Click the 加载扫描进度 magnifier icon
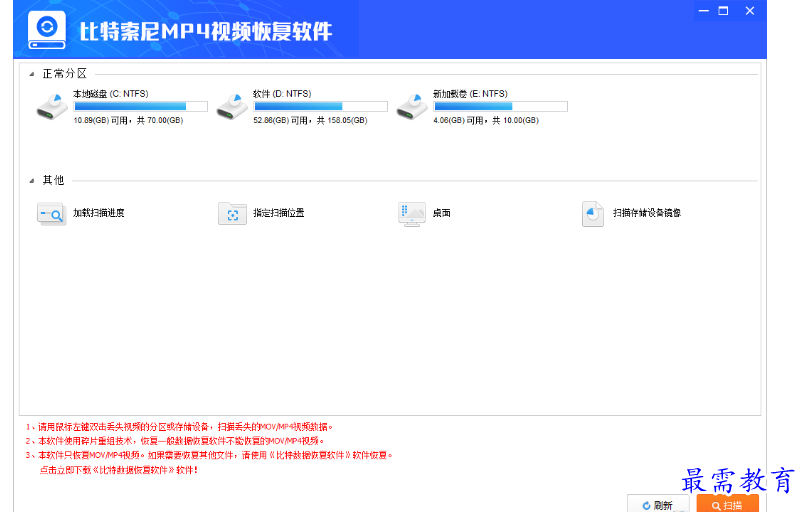803x512 pixels. pyautogui.click(x=51, y=213)
